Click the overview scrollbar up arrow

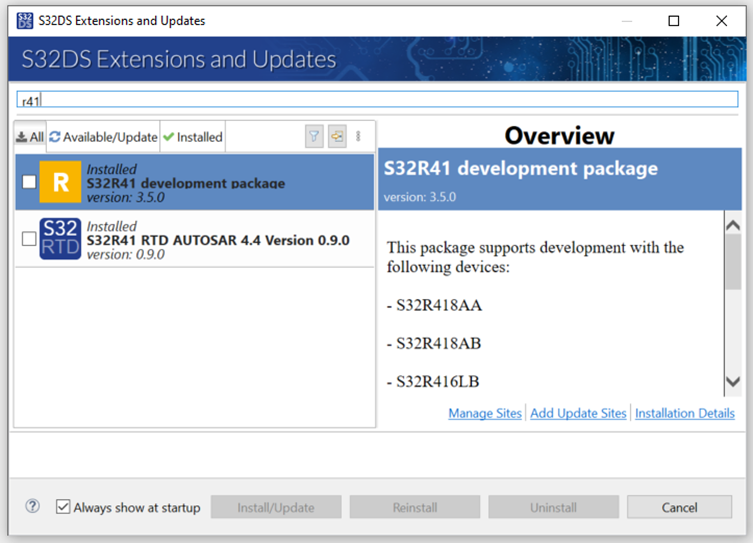pos(733,225)
